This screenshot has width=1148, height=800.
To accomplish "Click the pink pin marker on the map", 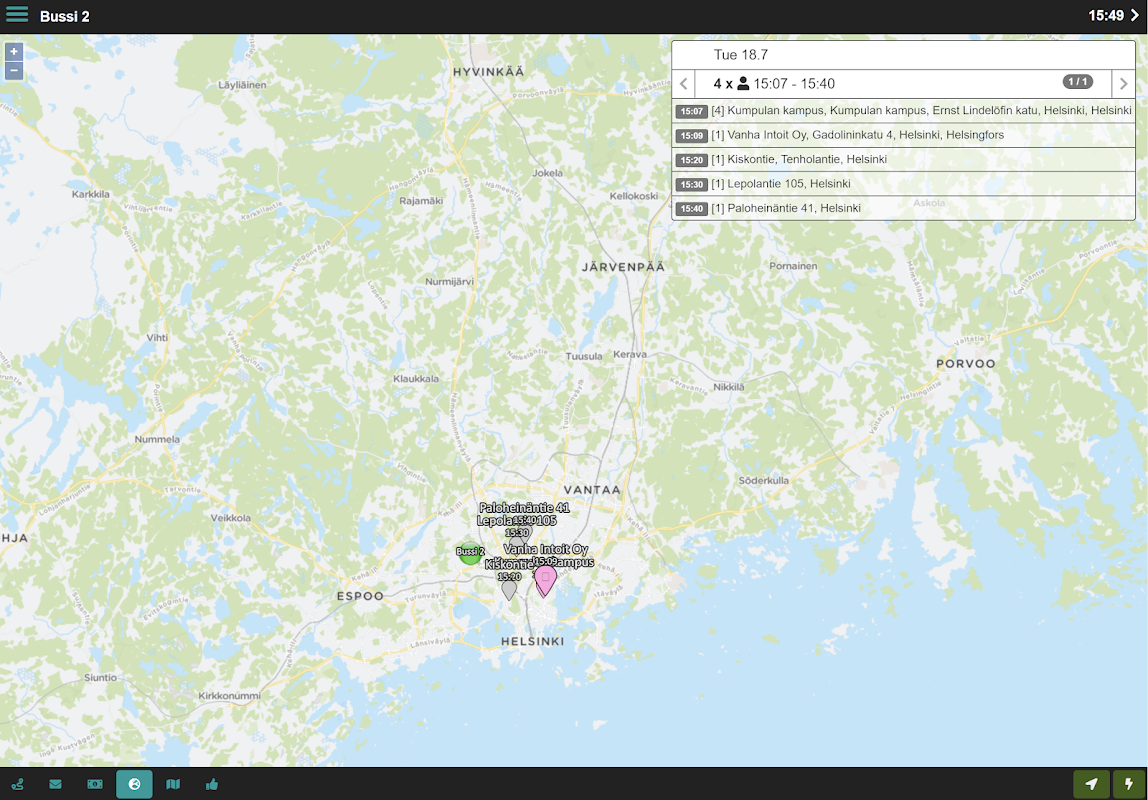I will (x=545, y=581).
